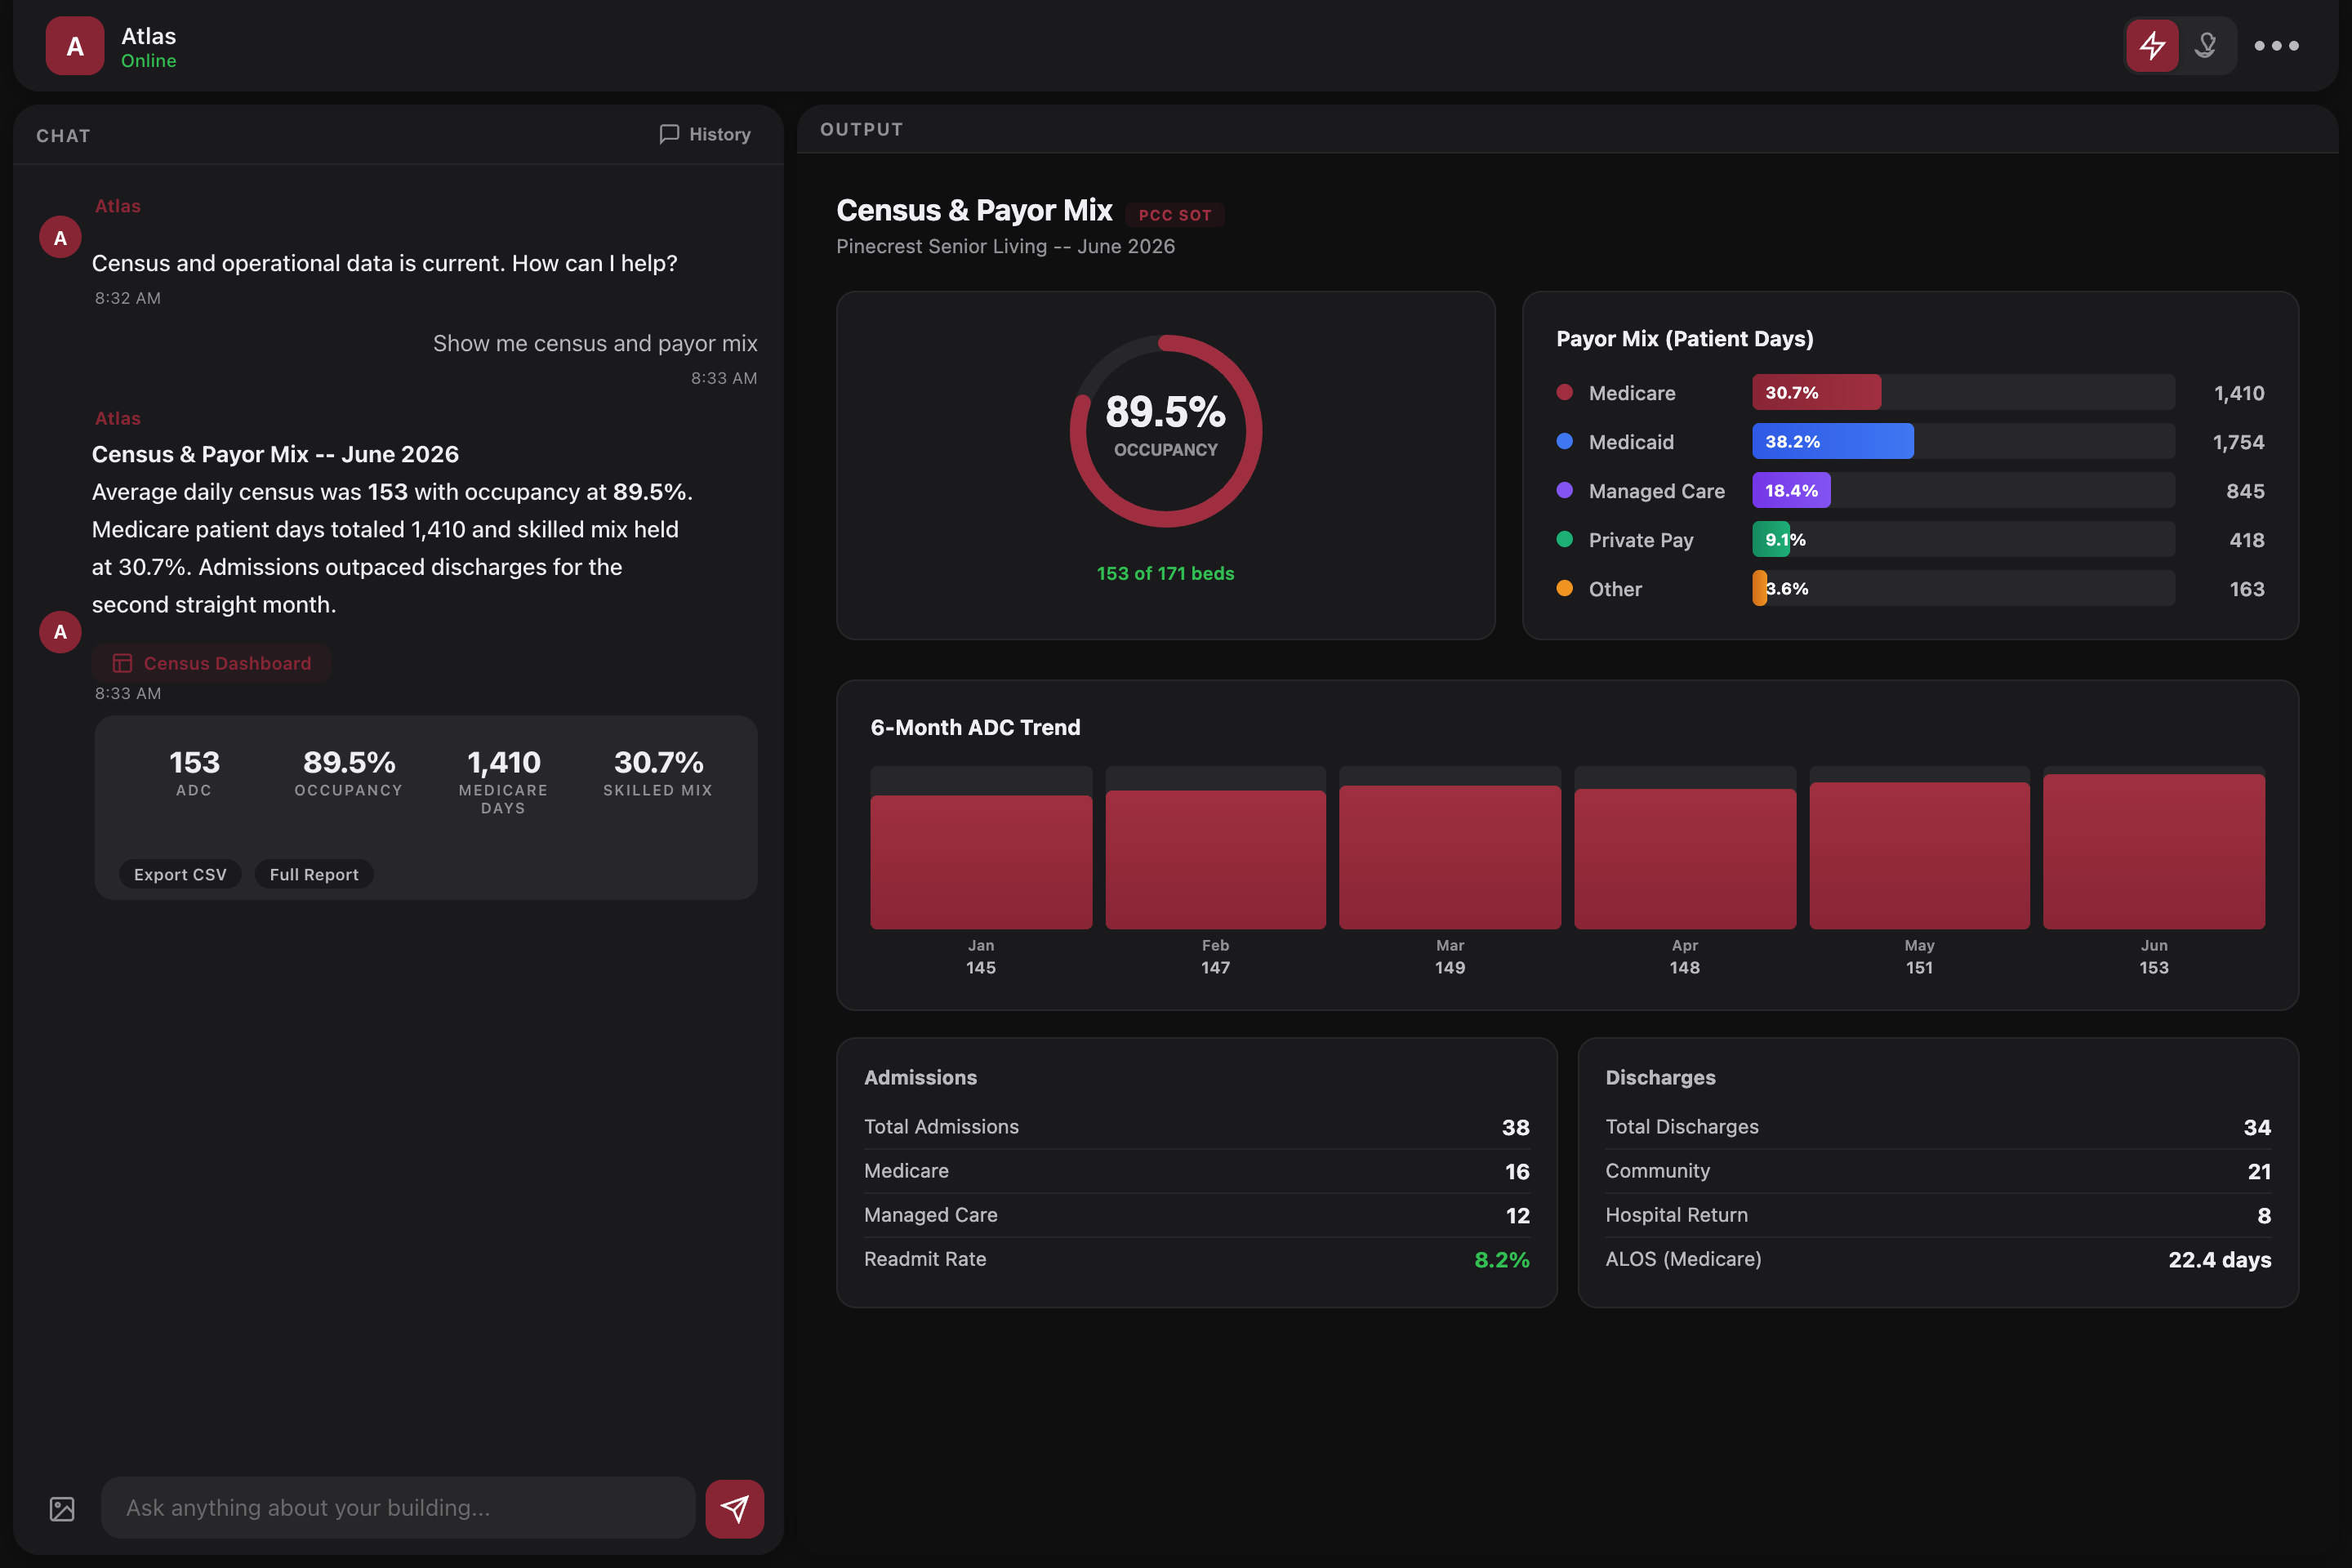Click the Medicaid patient days value 1,754

tap(2238, 442)
